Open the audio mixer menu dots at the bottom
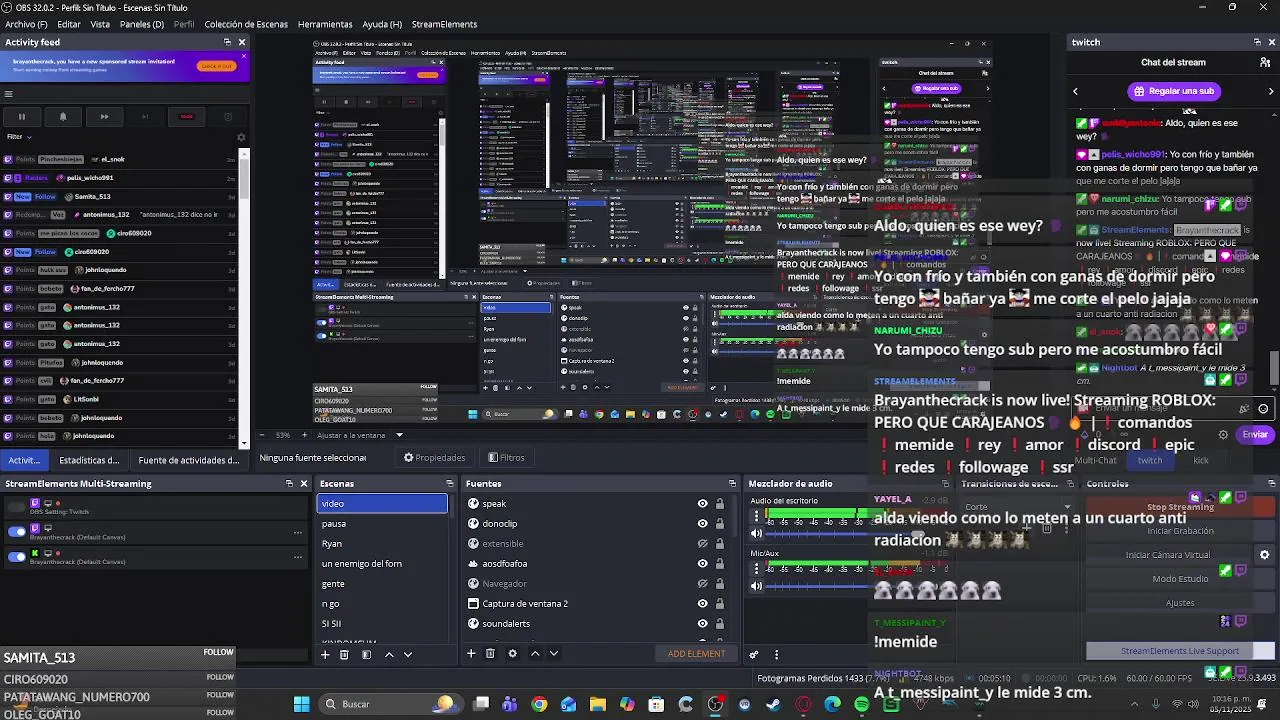The image size is (1280, 720). [x=776, y=655]
